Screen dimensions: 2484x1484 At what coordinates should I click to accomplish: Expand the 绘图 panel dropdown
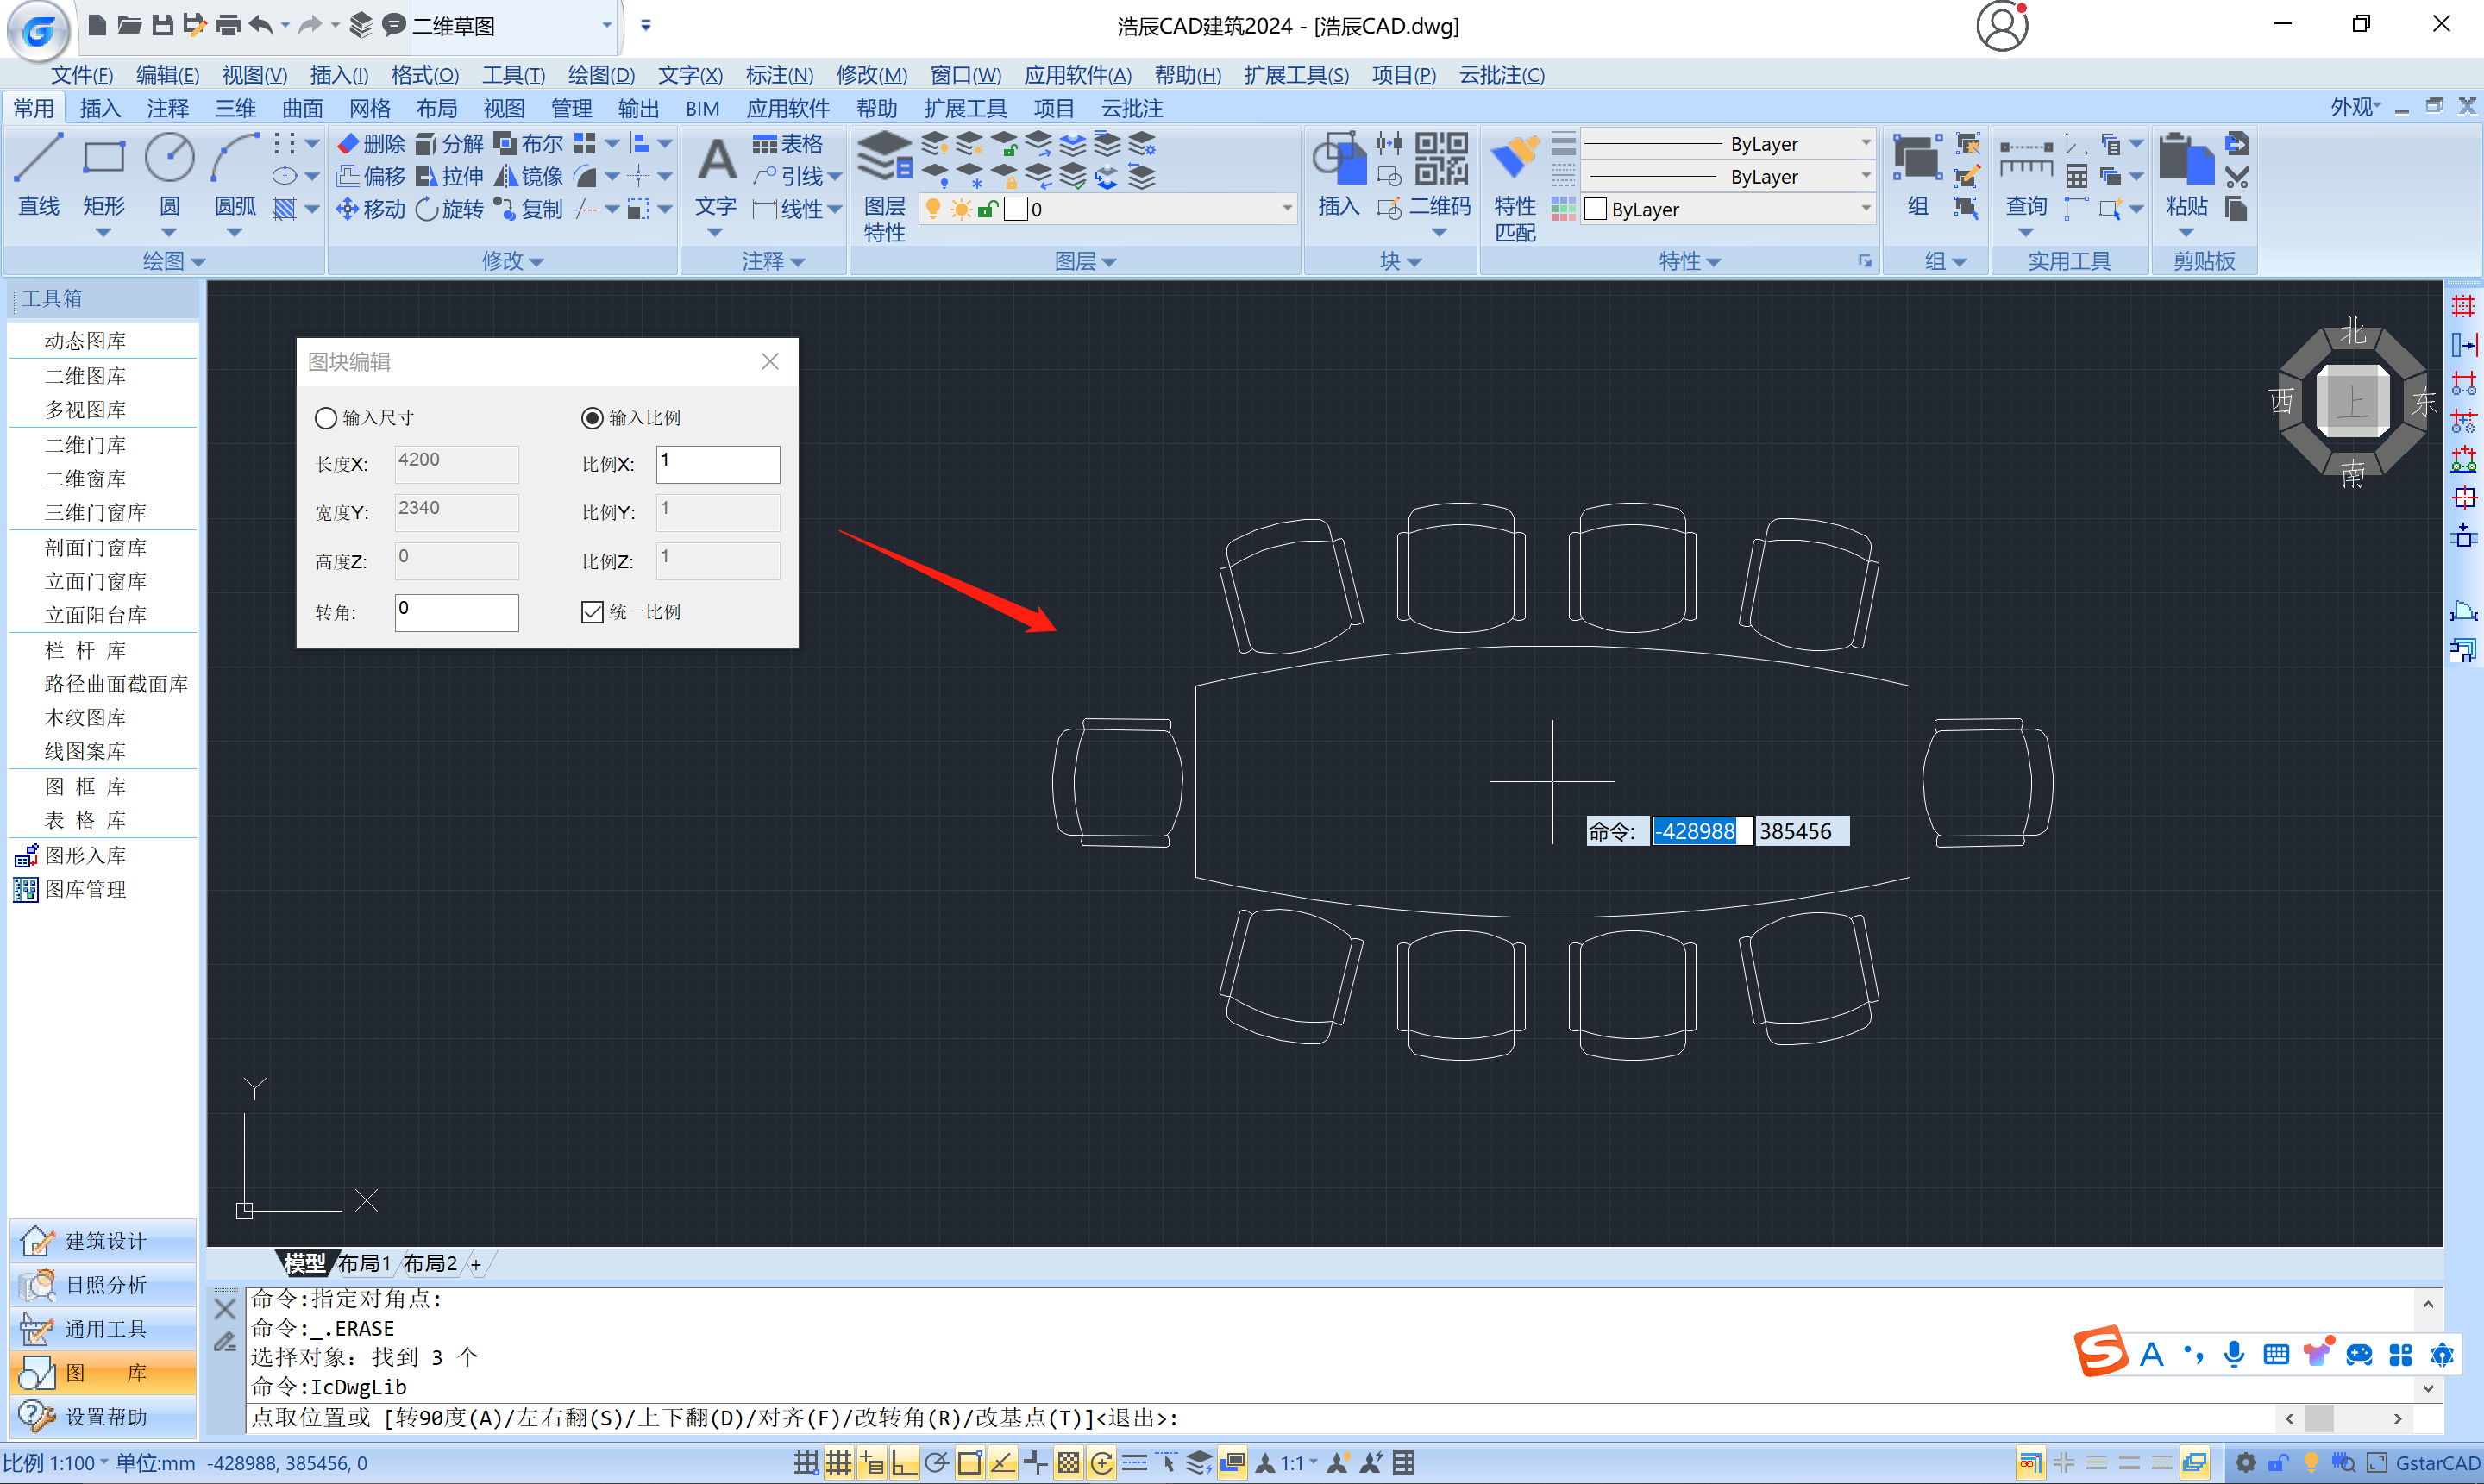[x=173, y=261]
